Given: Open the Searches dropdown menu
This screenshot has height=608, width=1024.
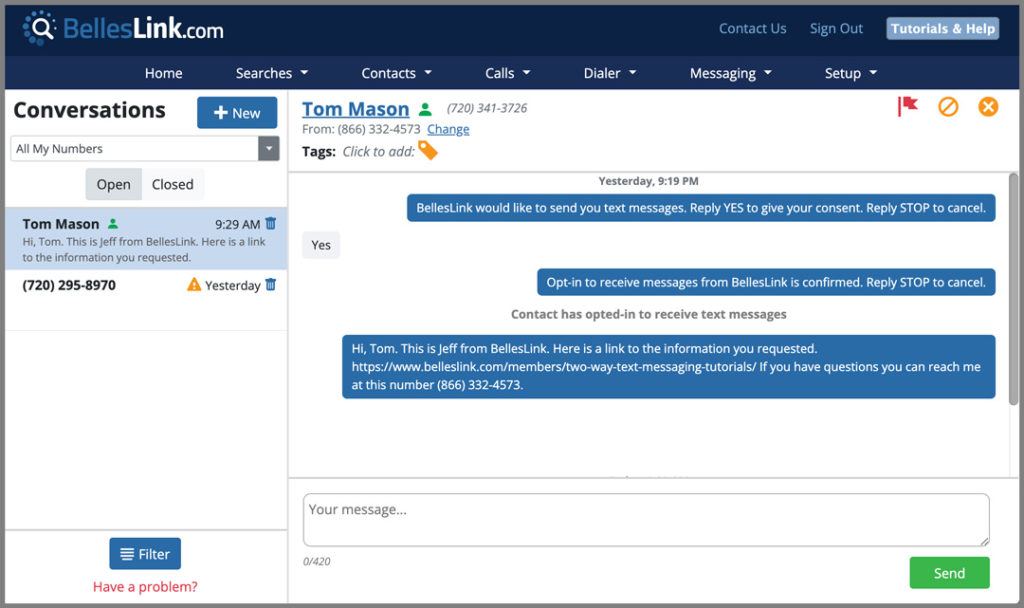Looking at the screenshot, I should [272, 72].
